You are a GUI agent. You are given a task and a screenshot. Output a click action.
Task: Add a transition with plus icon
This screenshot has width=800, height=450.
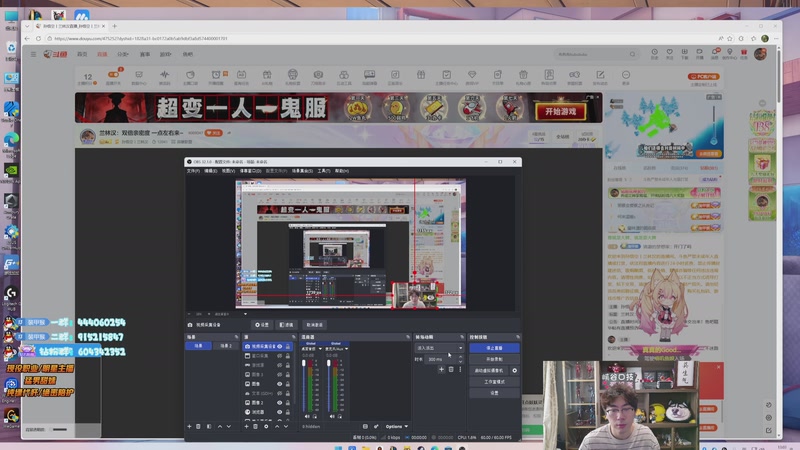point(441,369)
